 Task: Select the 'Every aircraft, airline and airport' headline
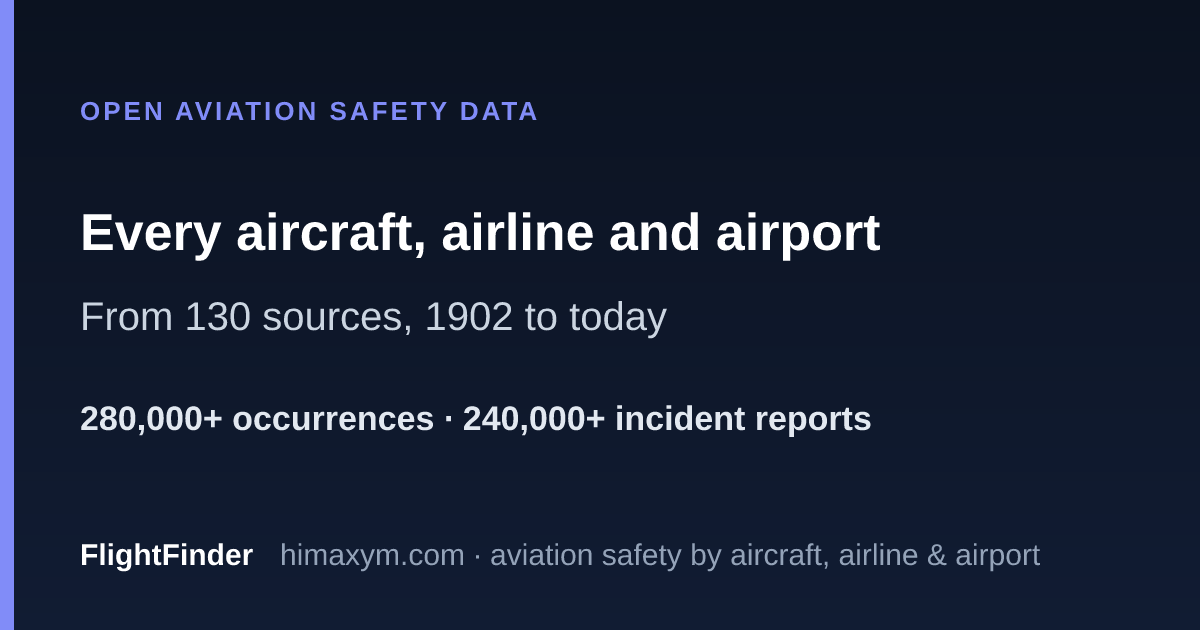coord(480,233)
